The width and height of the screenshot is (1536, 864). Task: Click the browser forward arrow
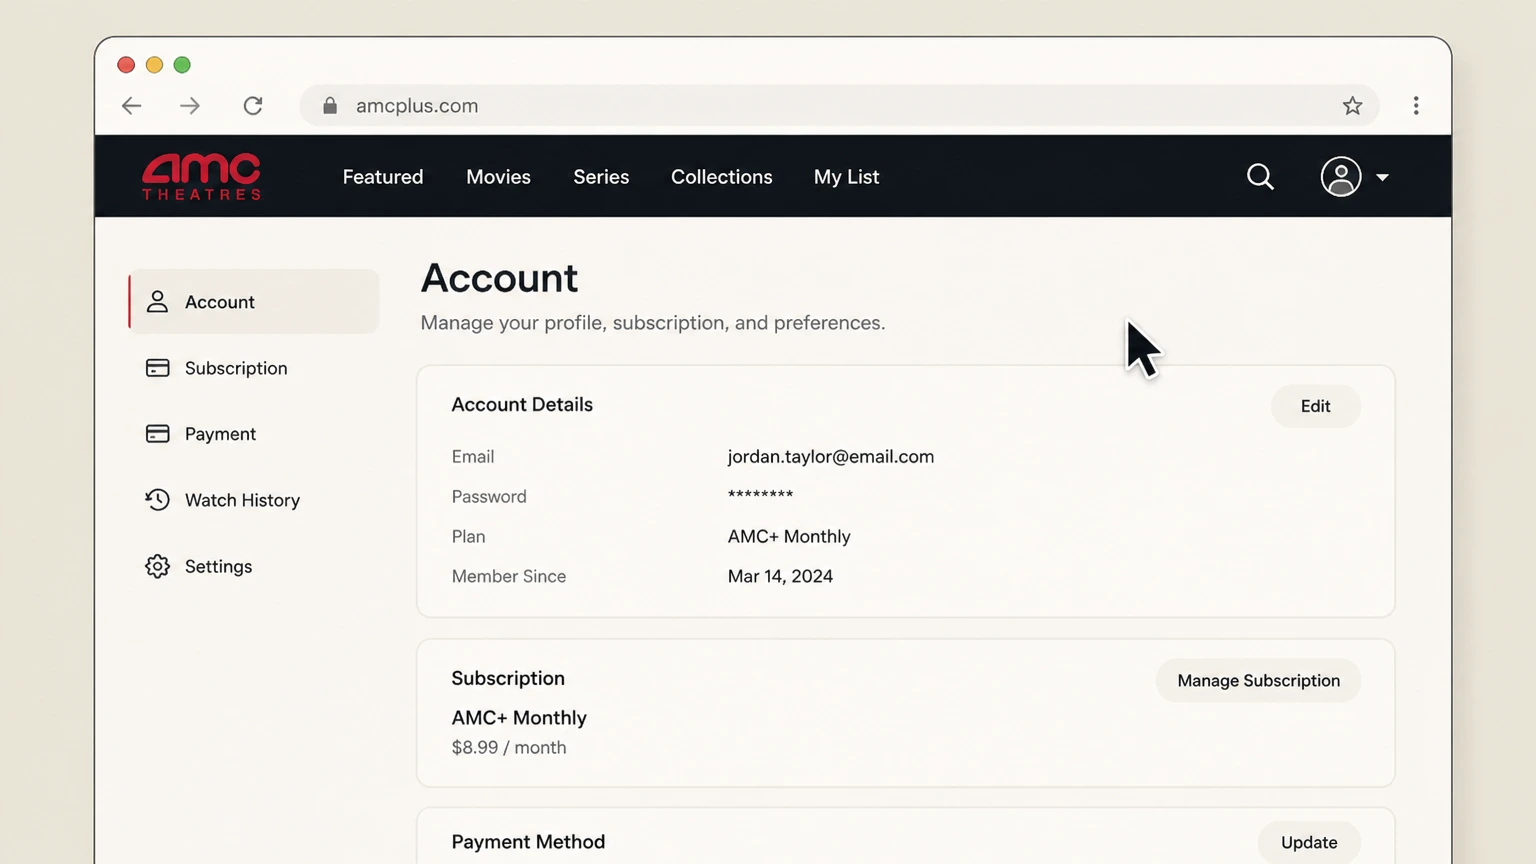(190, 106)
